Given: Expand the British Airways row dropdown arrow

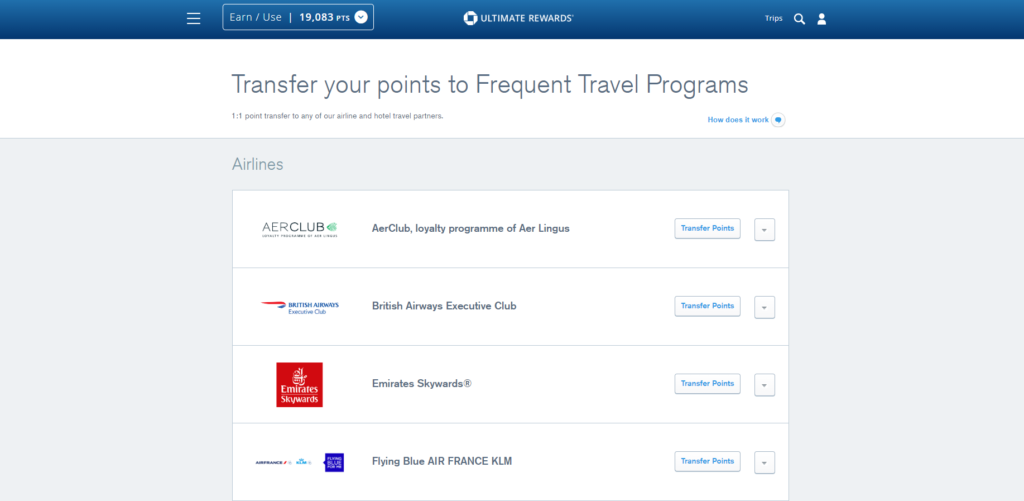Looking at the screenshot, I should point(764,307).
